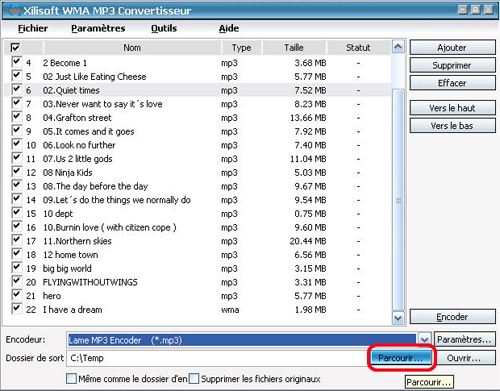Toggle checkbox for 04.Grafton street
This screenshot has height=391, width=500.
pyautogui.click(x=16, y=116)
